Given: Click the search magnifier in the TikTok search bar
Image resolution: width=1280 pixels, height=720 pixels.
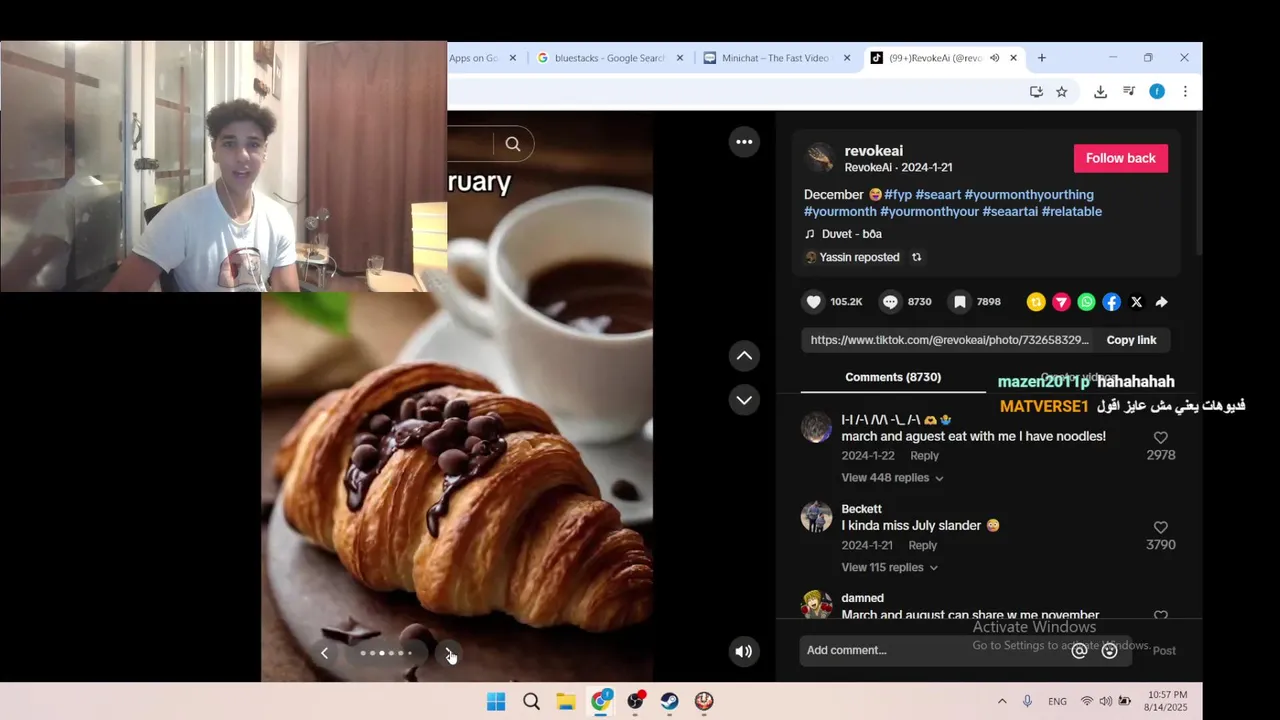Looking at the screenshot, I should click(512, 144).
